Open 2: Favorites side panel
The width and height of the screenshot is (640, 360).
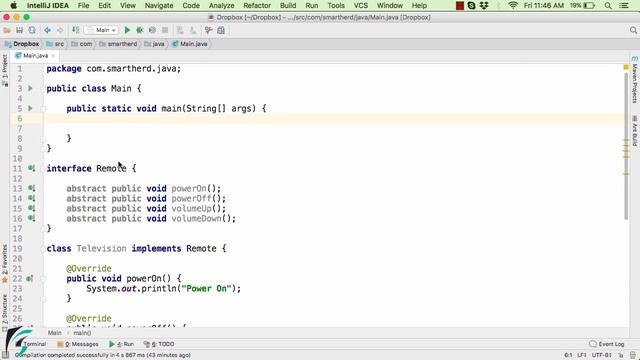click(x=4, y=263)
